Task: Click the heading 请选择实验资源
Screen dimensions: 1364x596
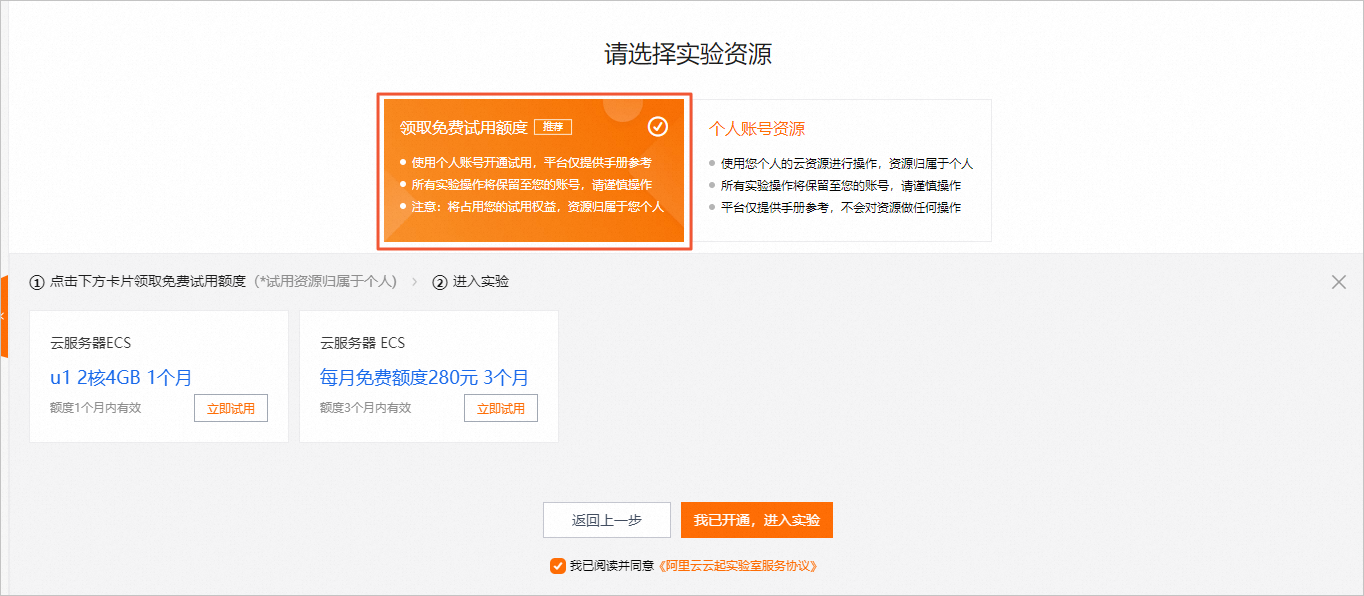Action: click(x=688, y=54)
